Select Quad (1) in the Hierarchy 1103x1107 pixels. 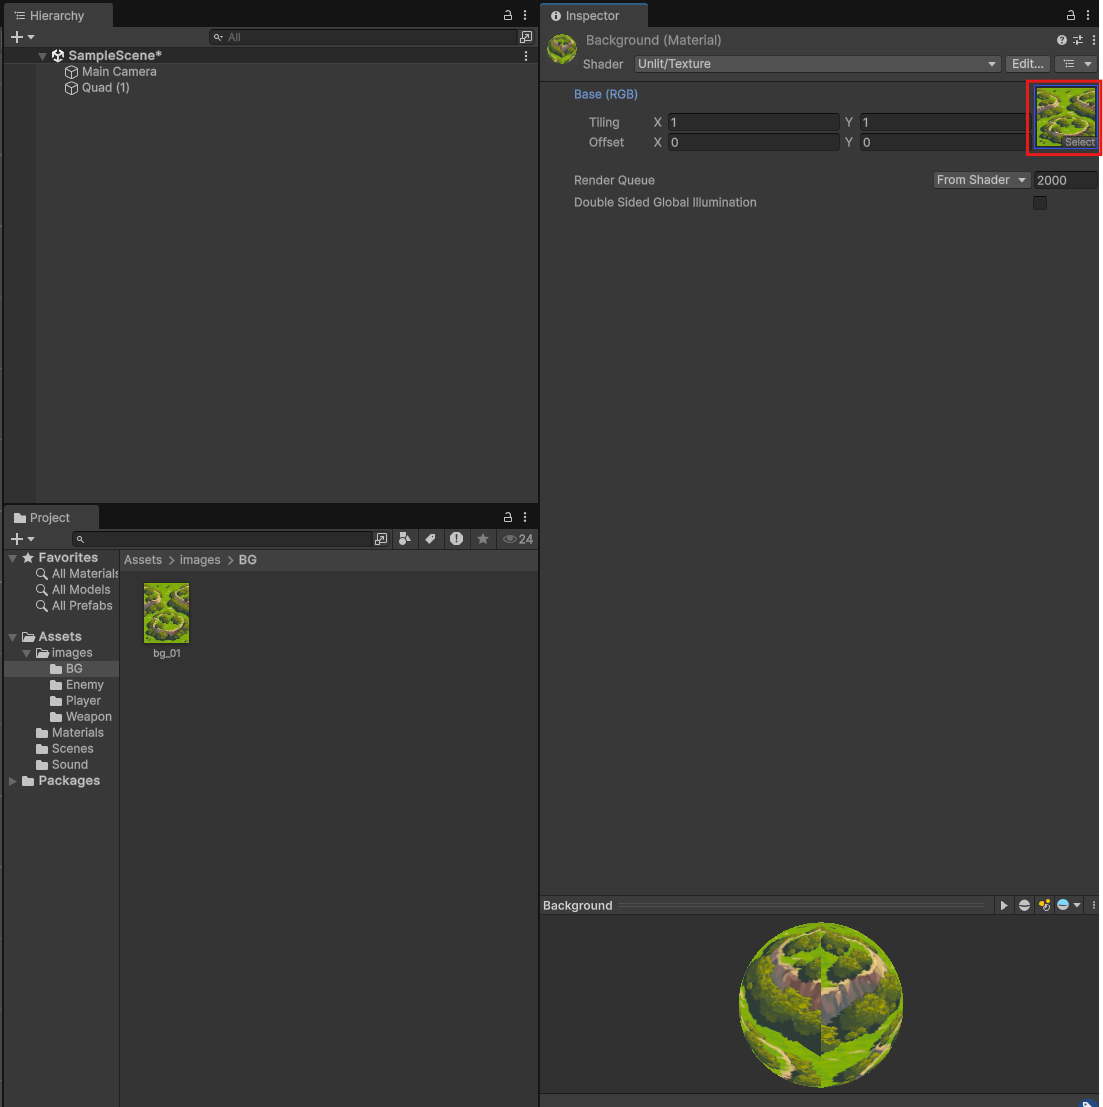pos(105,88)
